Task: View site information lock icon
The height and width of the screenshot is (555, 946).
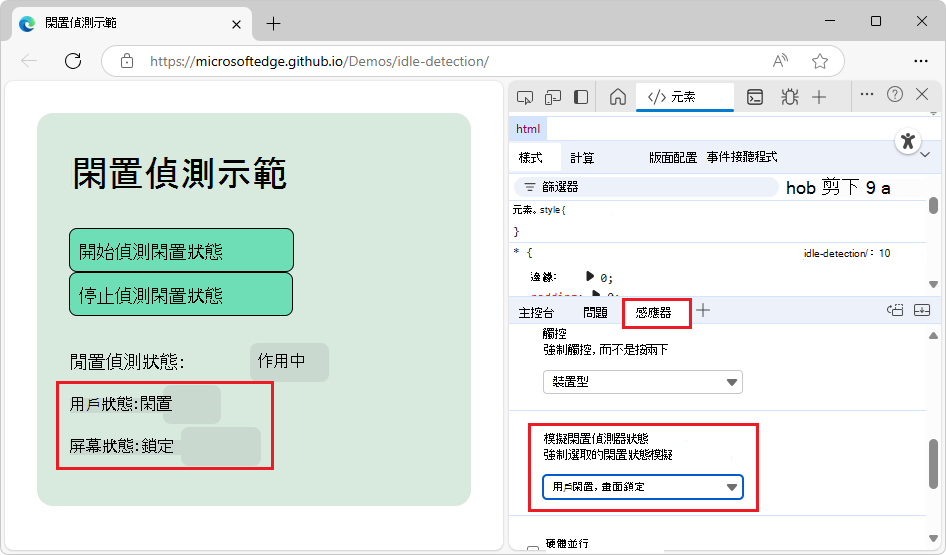Action: [127, 61]
